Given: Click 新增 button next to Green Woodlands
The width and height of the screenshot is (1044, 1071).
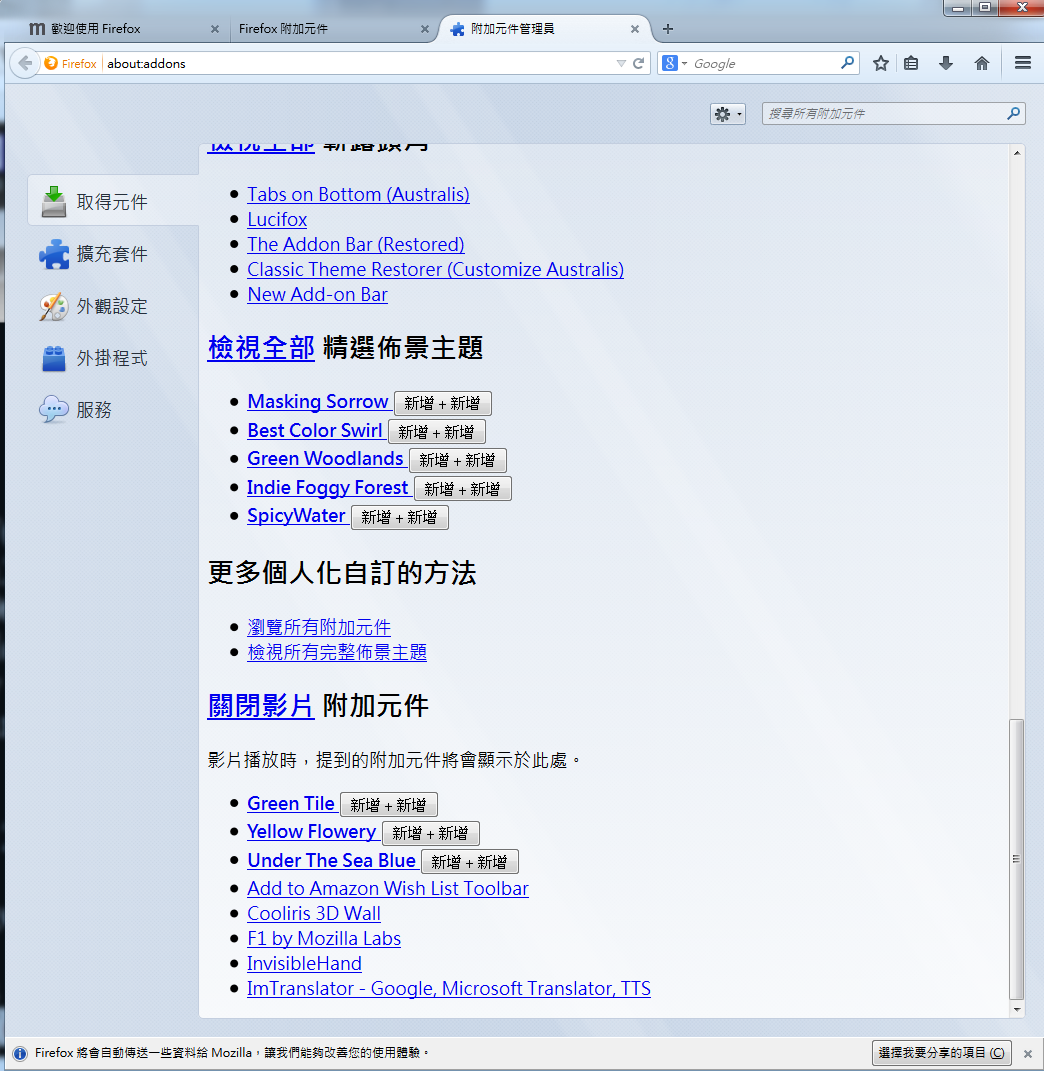Looking at the screenshot, I should tap(458, 460).
